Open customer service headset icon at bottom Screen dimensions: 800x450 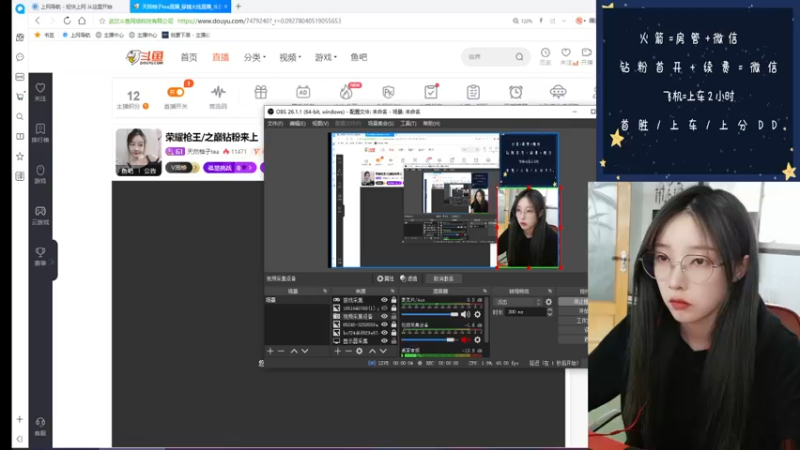[x=40, y=422]
